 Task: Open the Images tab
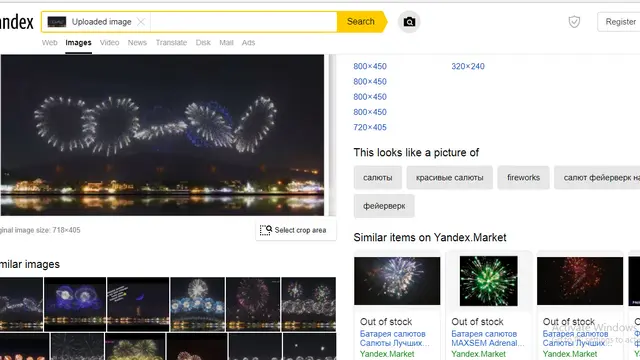[78, 42]
